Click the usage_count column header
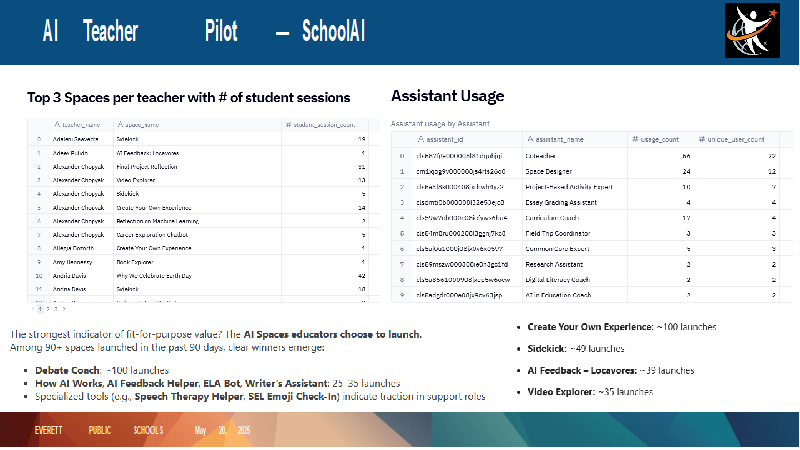The height and width of the screenshot is (450, 800). point(656,139)
